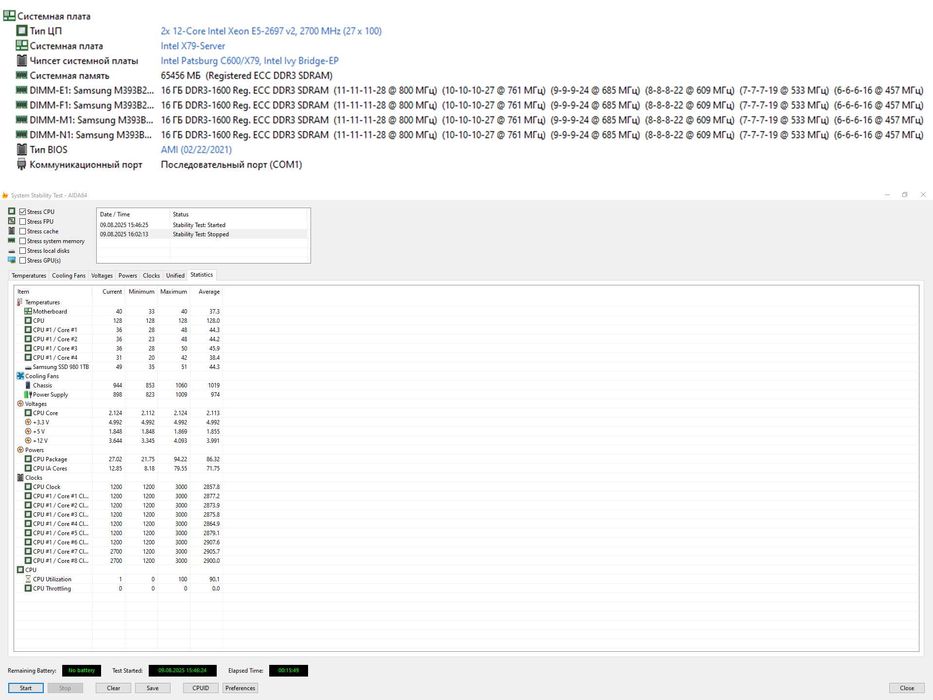Click the Cooling Fans fan icon
The image size is (933, 700).
(x=20, y=376)
